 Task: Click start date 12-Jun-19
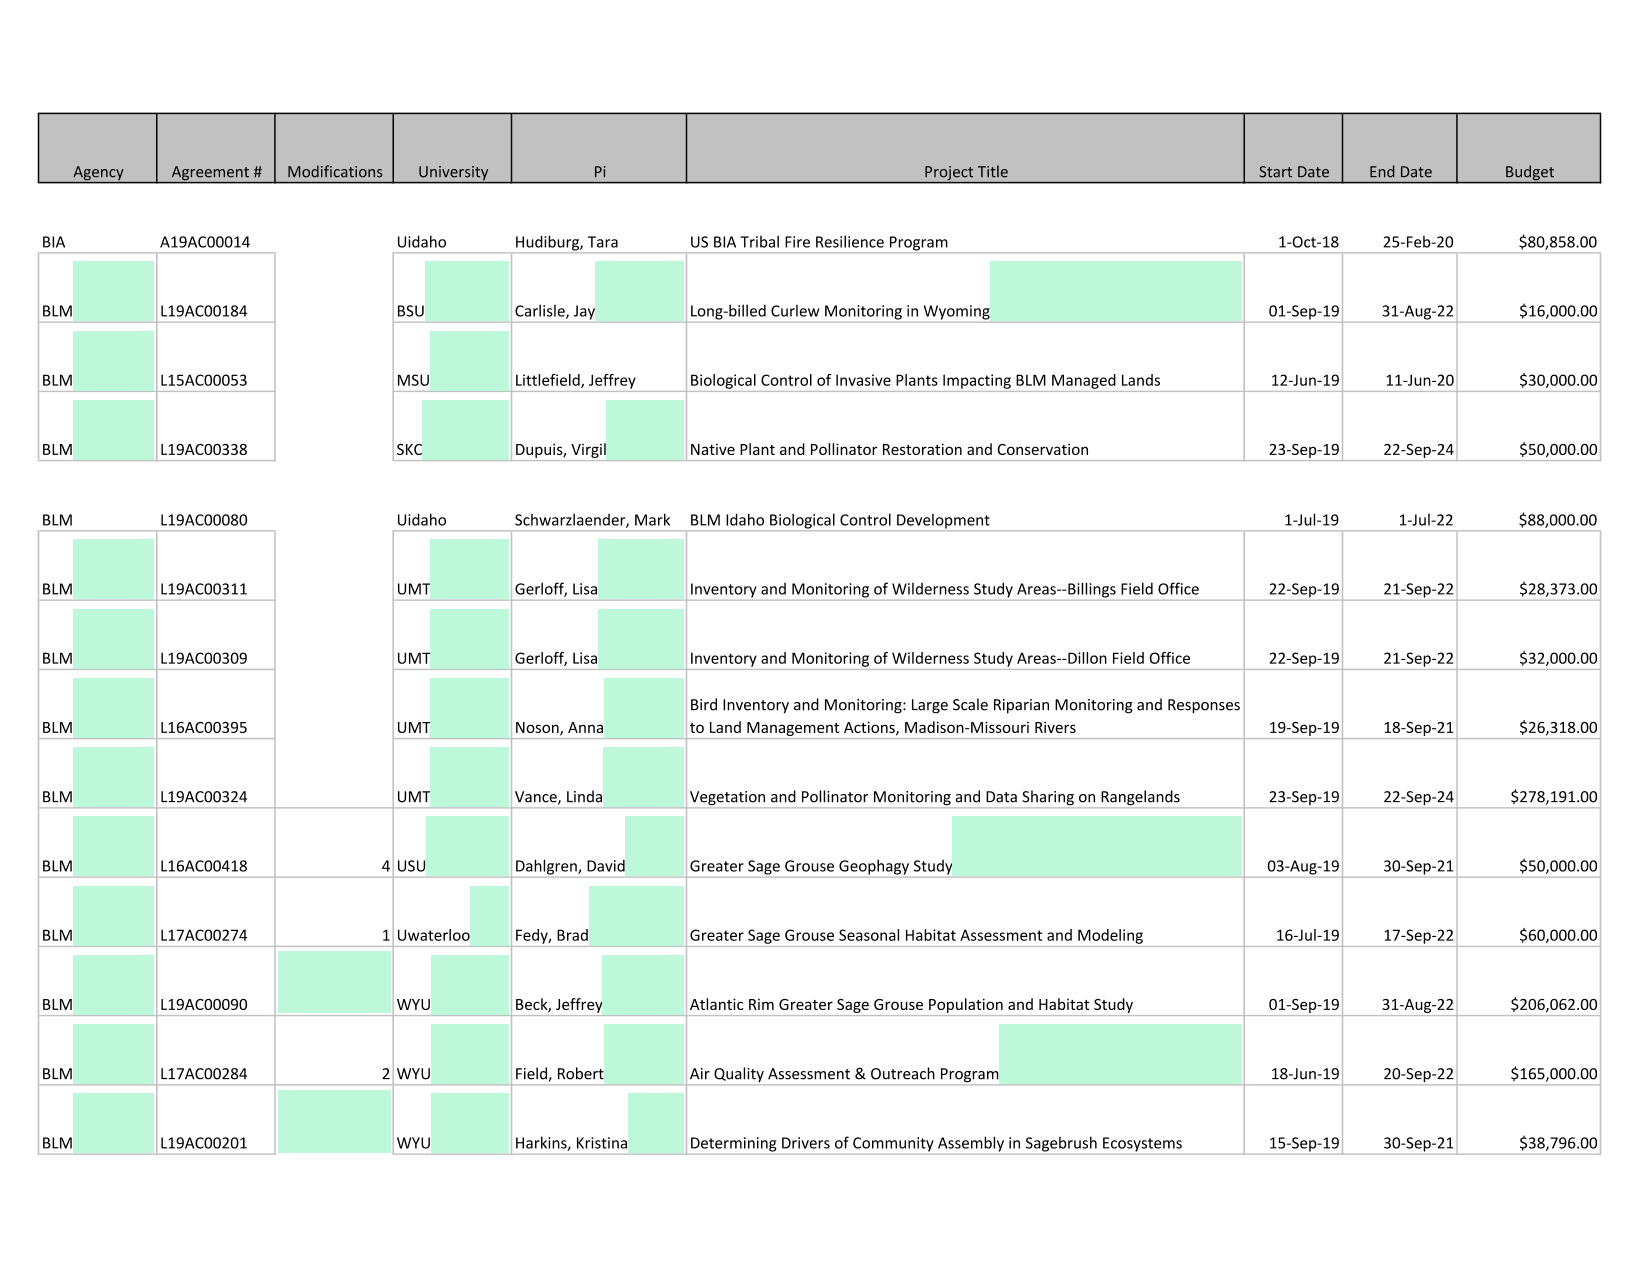pyautogui.click(x=1304, y=380)
